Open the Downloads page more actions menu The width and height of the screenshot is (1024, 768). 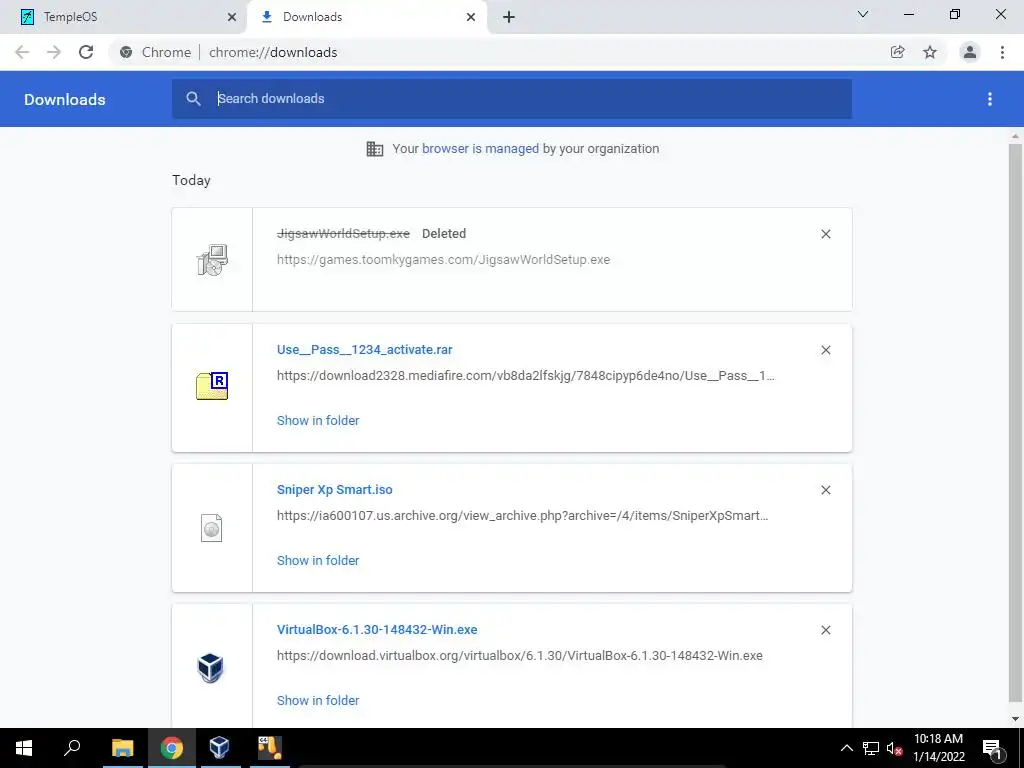(990, 99)
